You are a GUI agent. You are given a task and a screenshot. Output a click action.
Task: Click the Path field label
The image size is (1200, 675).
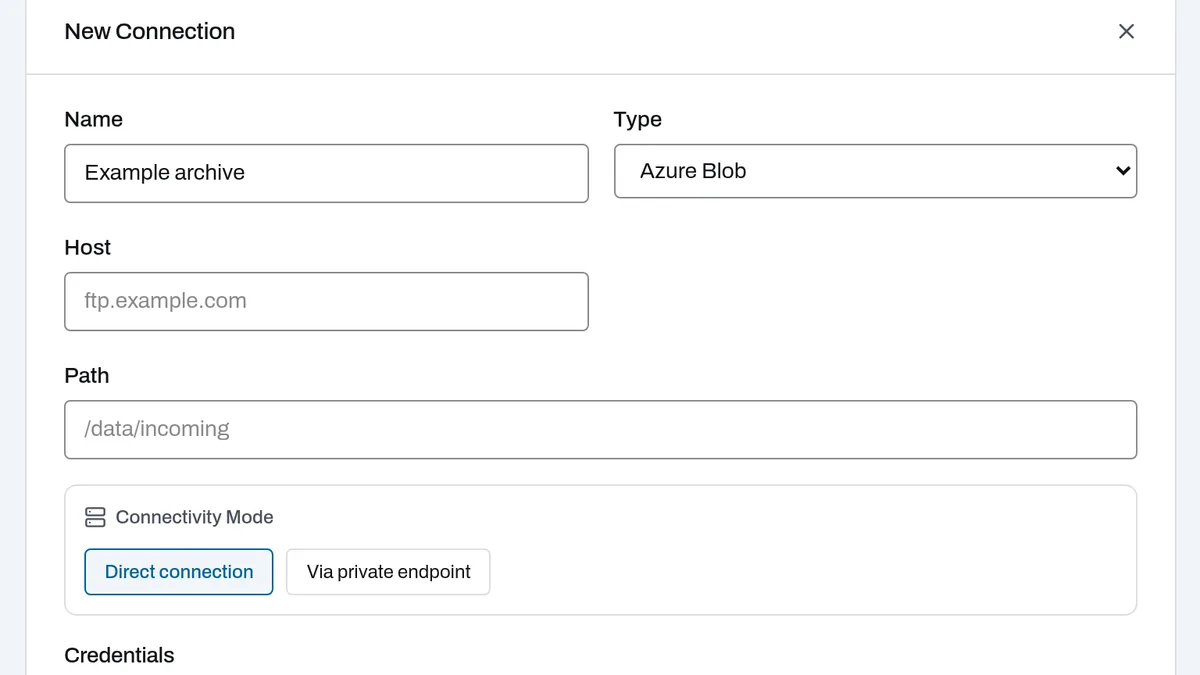87,375
